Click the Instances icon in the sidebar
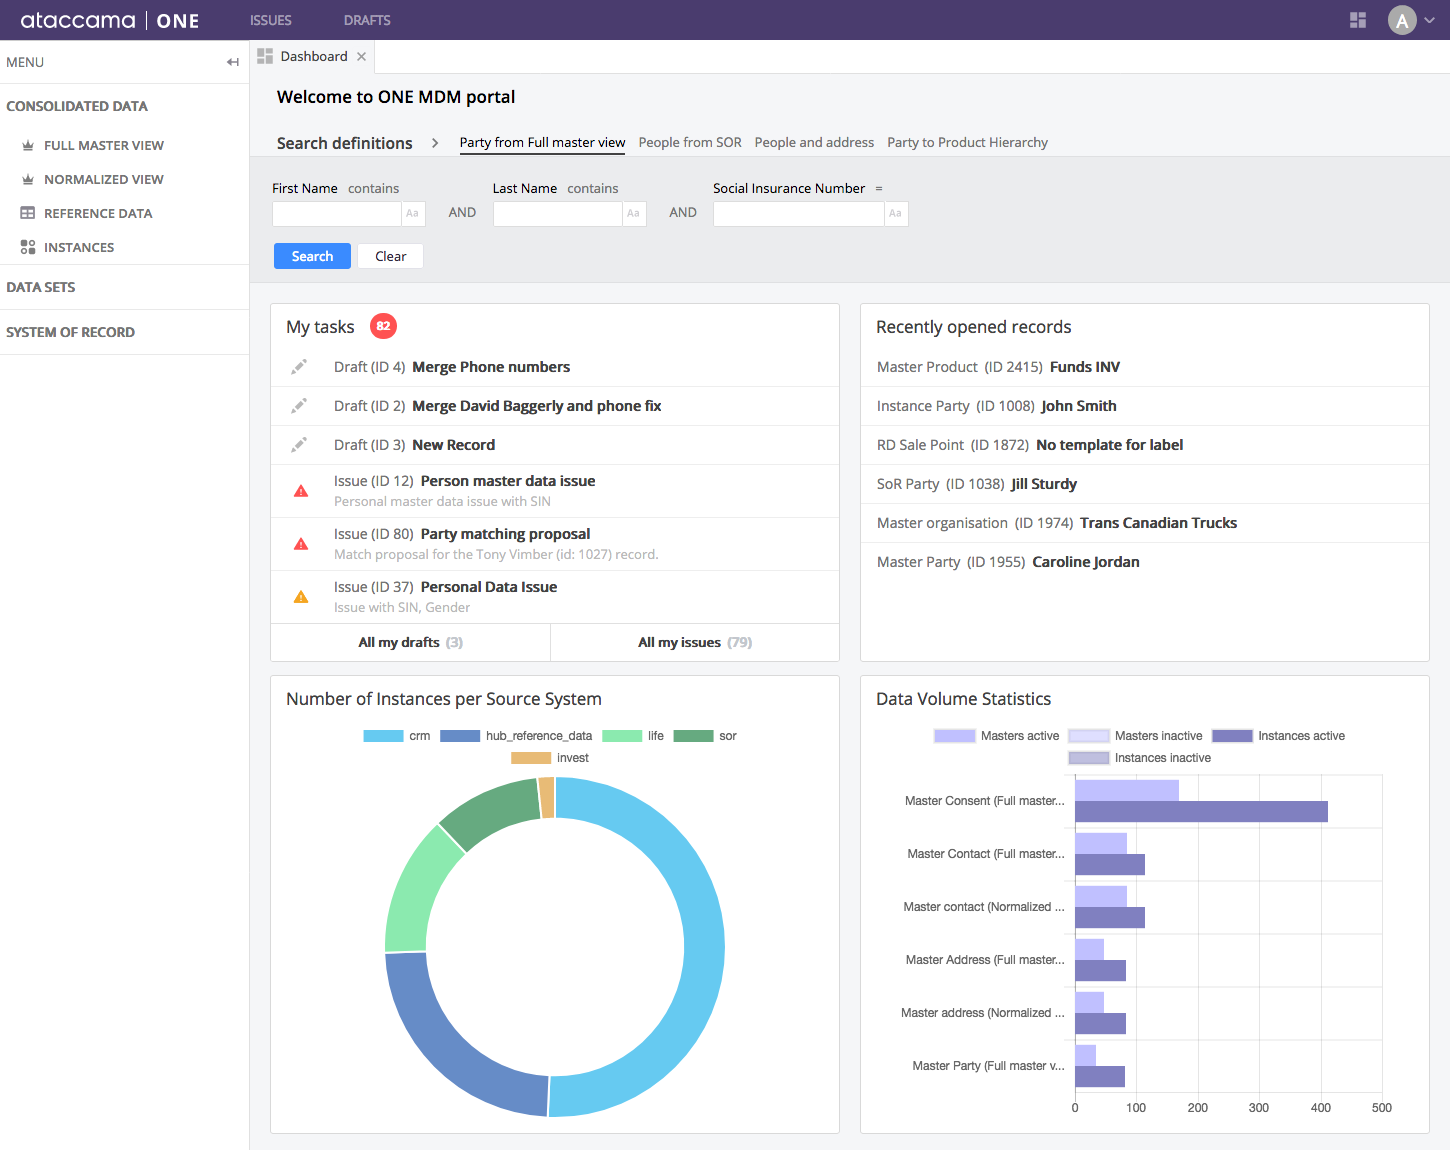This screenshot has width=1450, height=1150. coord(27,247)
